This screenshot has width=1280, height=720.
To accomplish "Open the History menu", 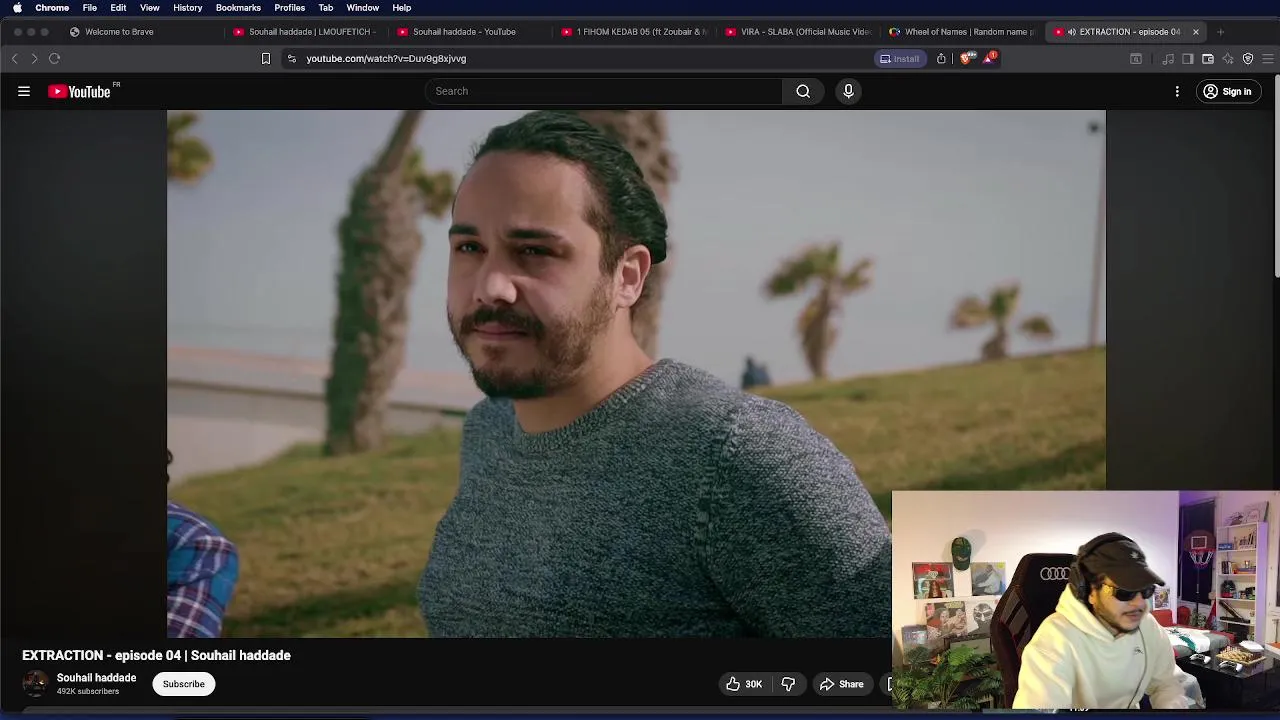I will pyautogui.click(x=187, y=8).
